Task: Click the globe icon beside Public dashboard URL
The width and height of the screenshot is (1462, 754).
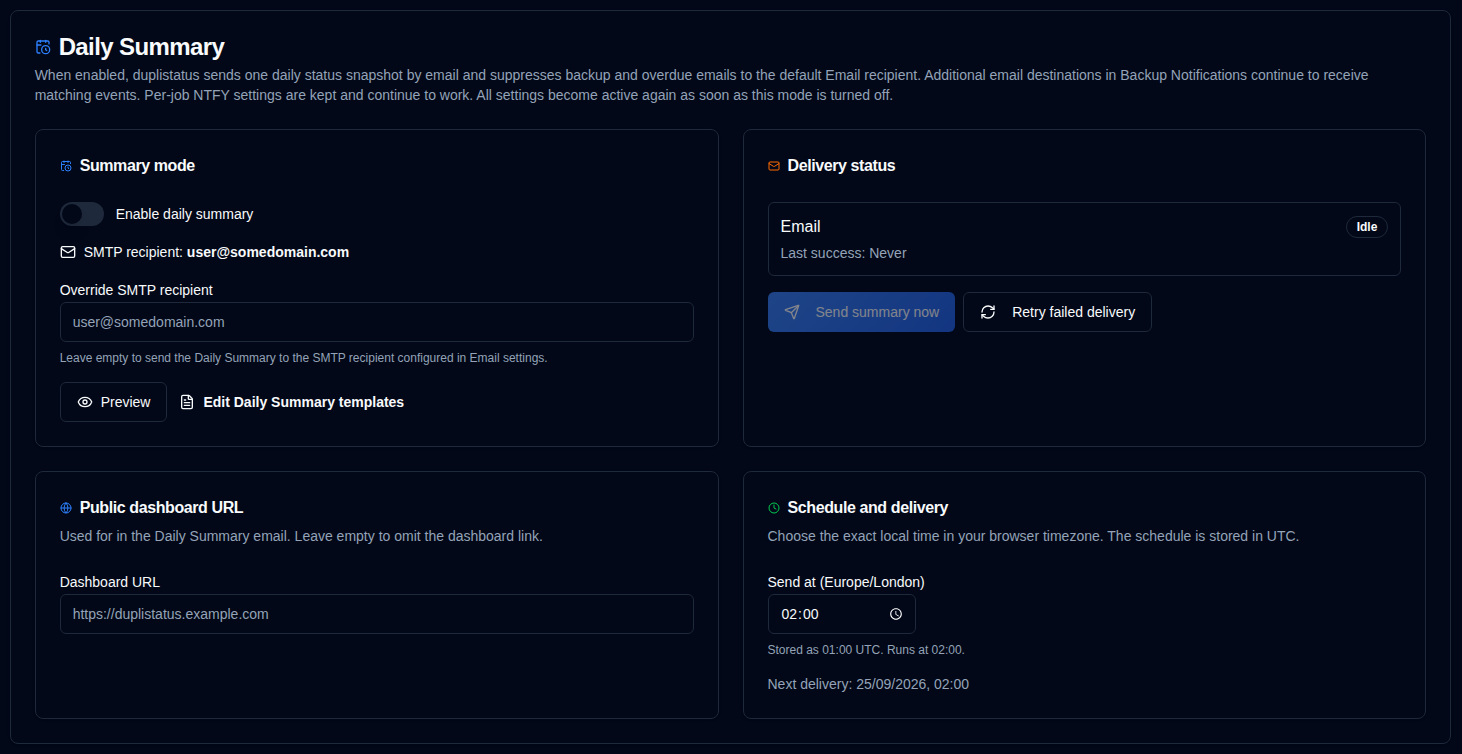Action: pos(66,508)
